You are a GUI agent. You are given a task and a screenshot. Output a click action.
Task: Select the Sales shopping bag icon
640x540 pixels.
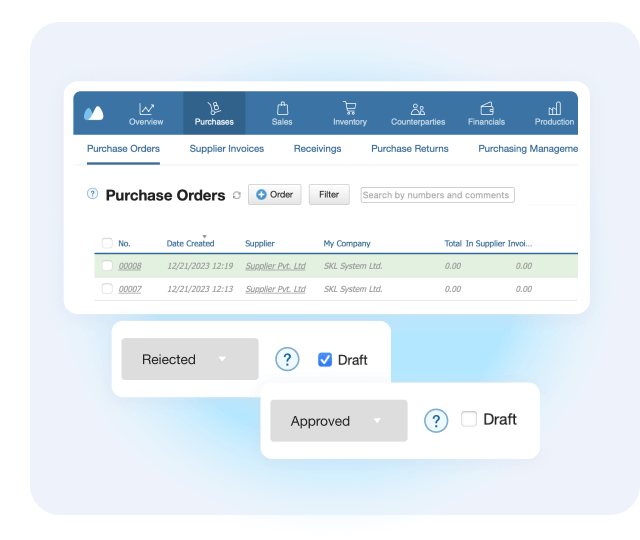(x=282, y=108)
